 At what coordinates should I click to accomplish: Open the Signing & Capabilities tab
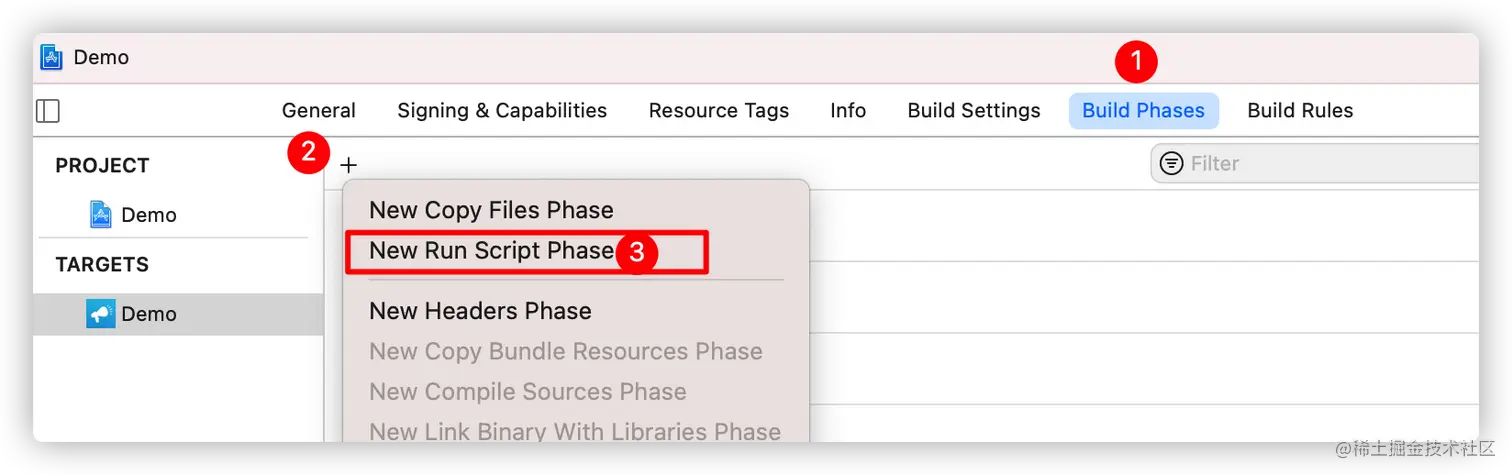pyautogui.click(x=502, y=111)
